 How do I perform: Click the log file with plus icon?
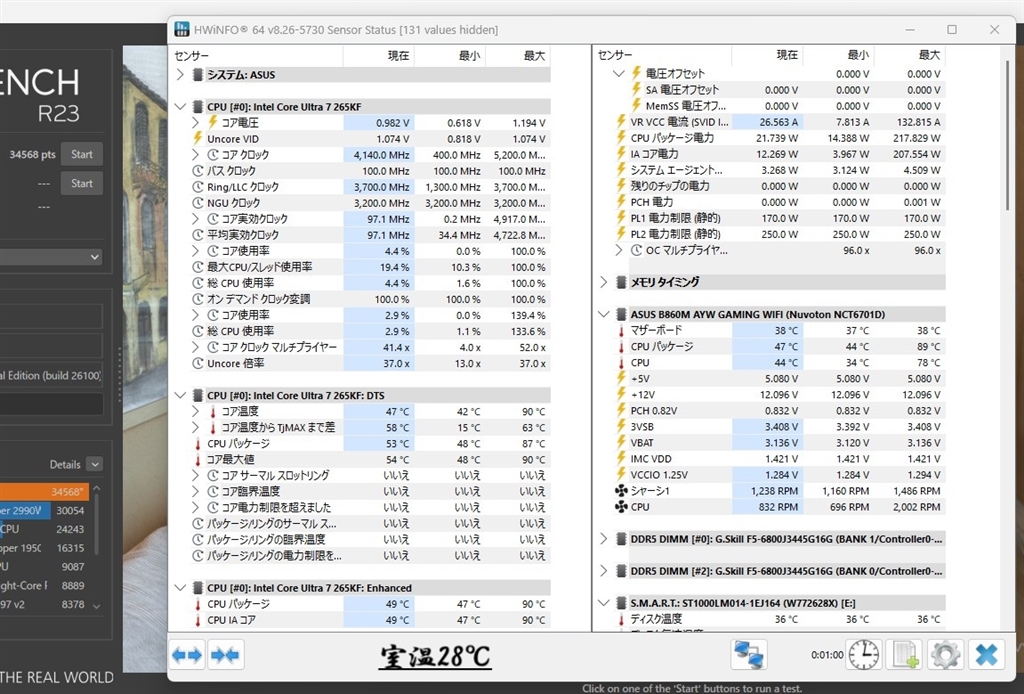[x=905, y=654]
